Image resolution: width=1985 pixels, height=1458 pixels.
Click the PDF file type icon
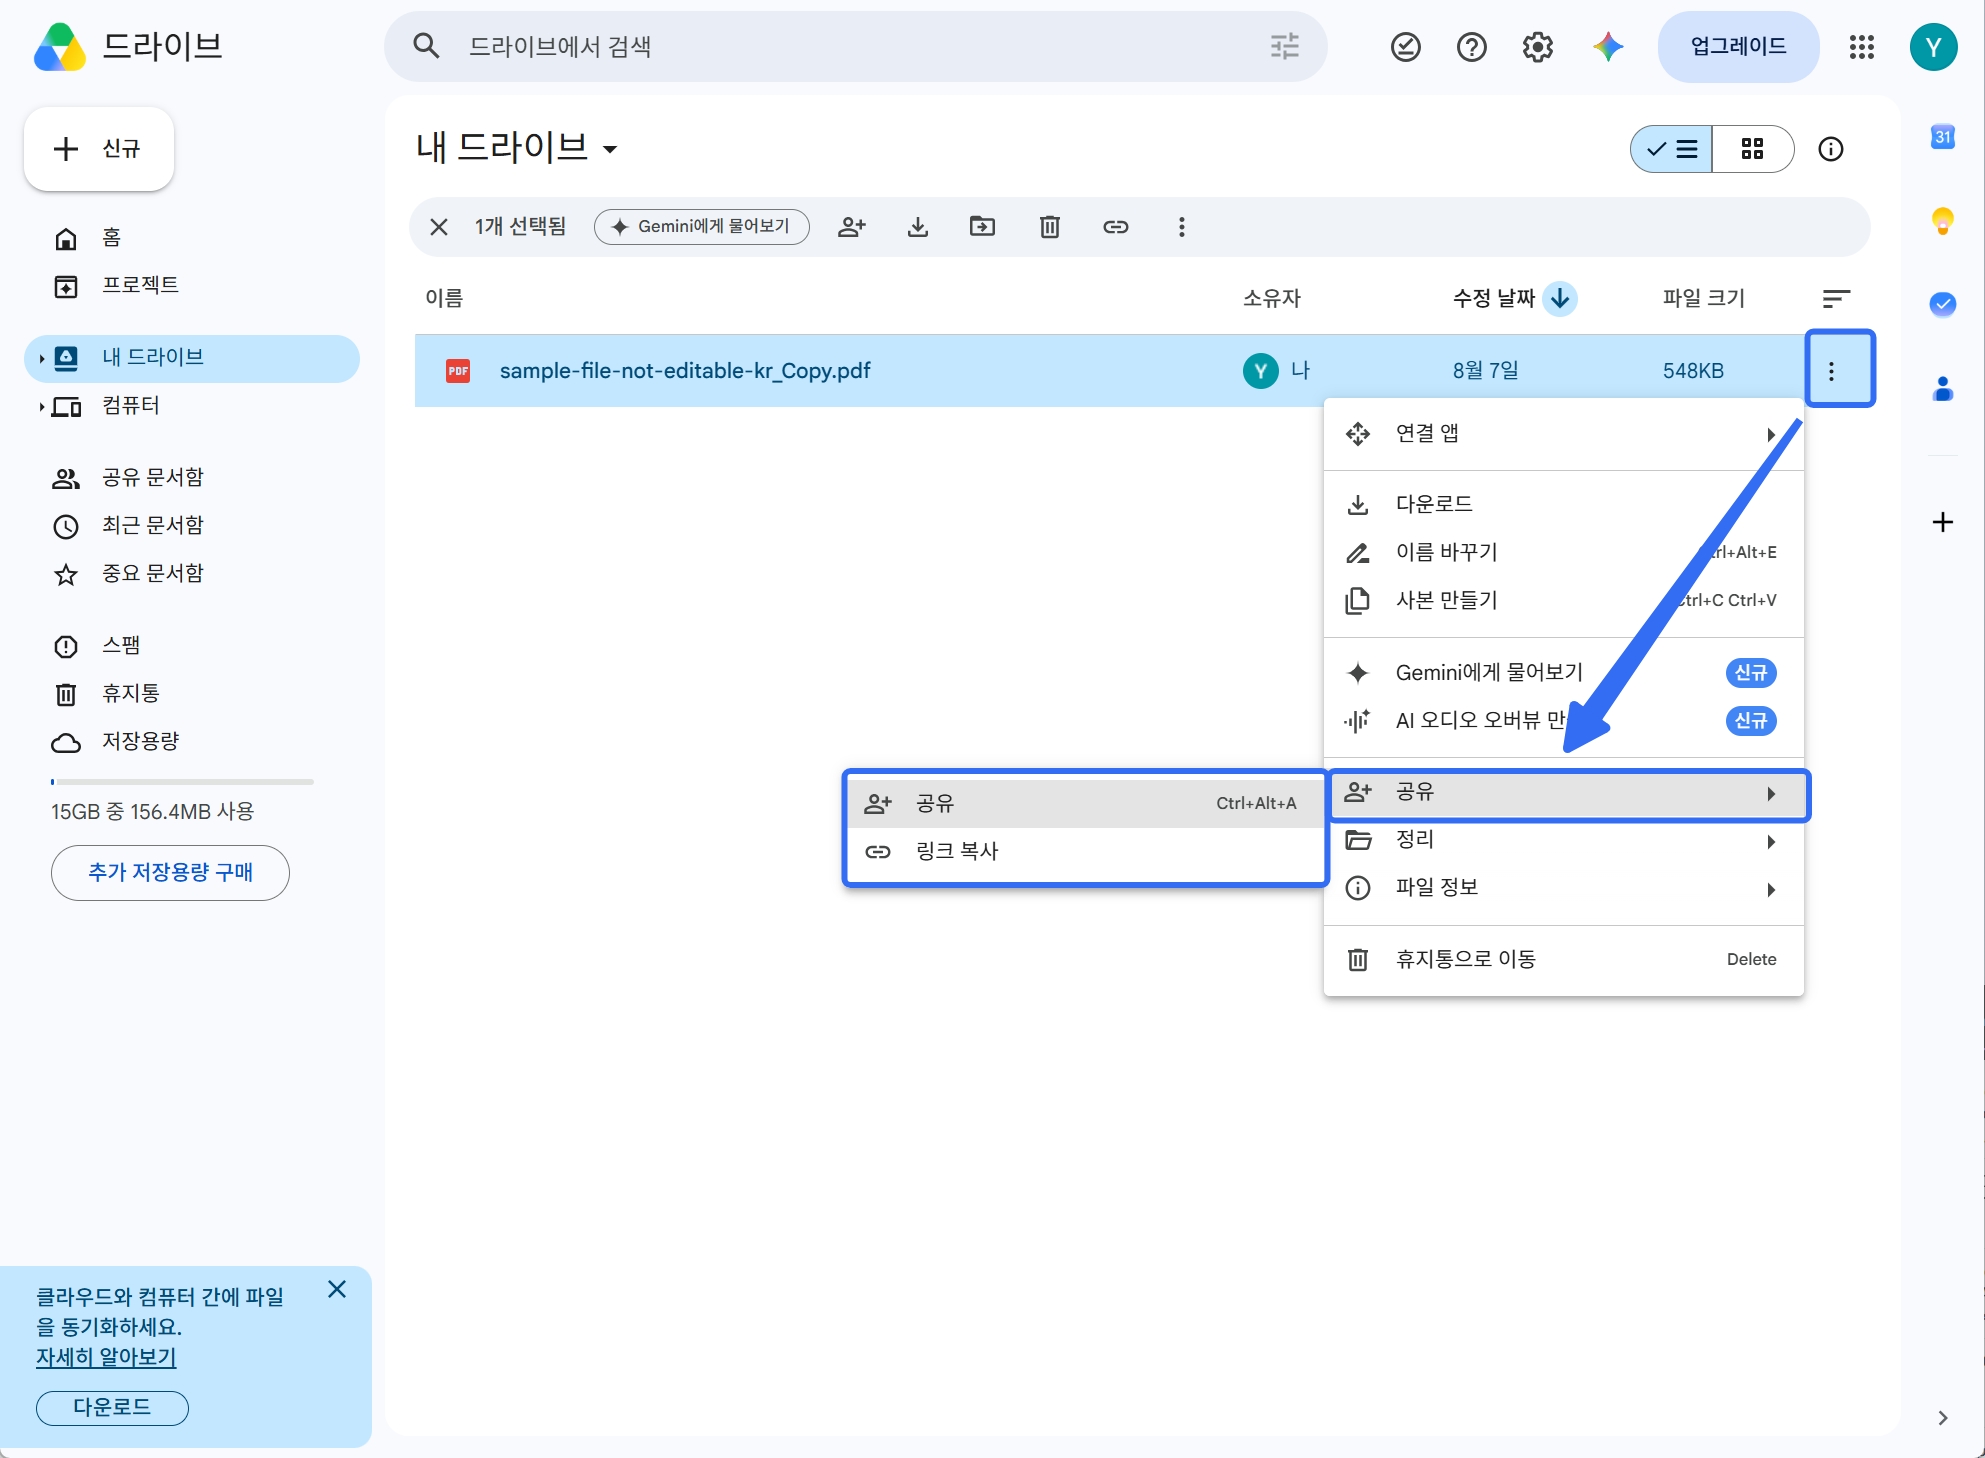point(458,371)
